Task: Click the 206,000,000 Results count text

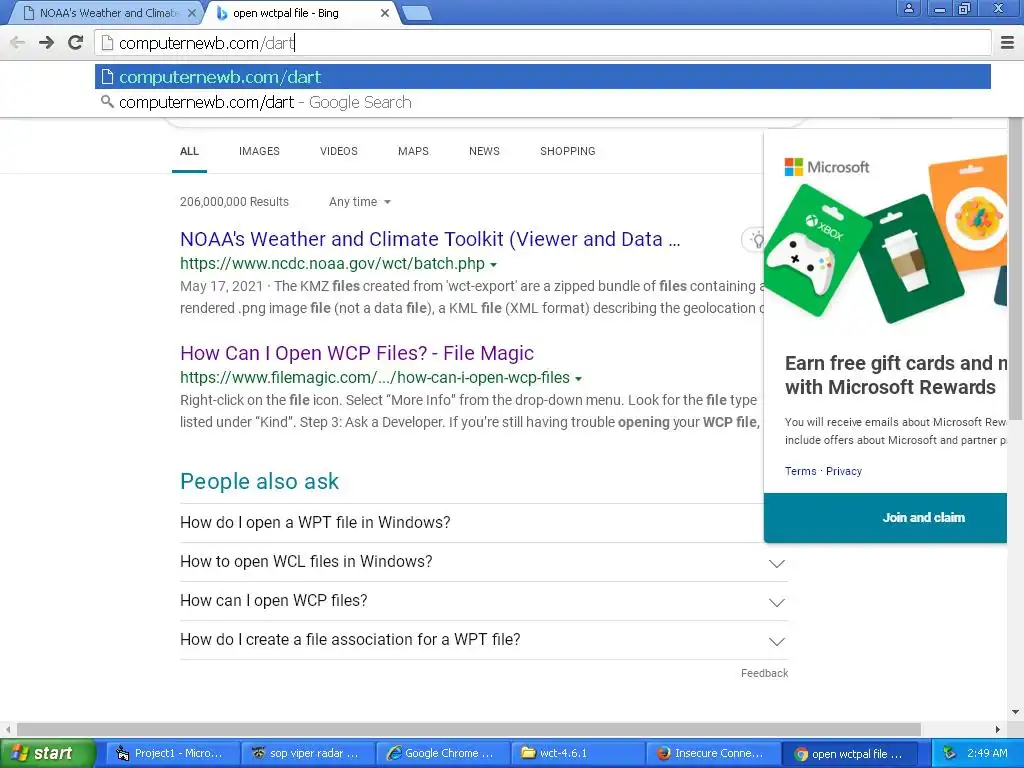Action: point(234,202)
